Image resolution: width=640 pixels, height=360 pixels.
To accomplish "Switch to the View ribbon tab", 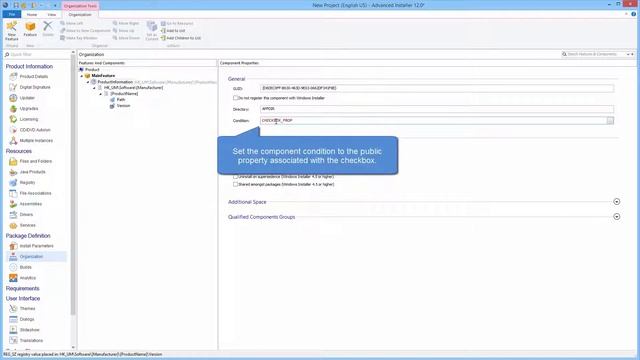I will pos(51,15).
